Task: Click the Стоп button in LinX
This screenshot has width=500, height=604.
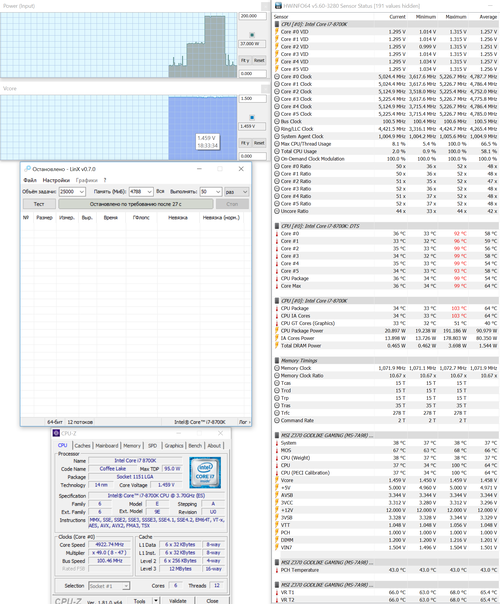Action: pyautogui.click(x=232, y=204)
